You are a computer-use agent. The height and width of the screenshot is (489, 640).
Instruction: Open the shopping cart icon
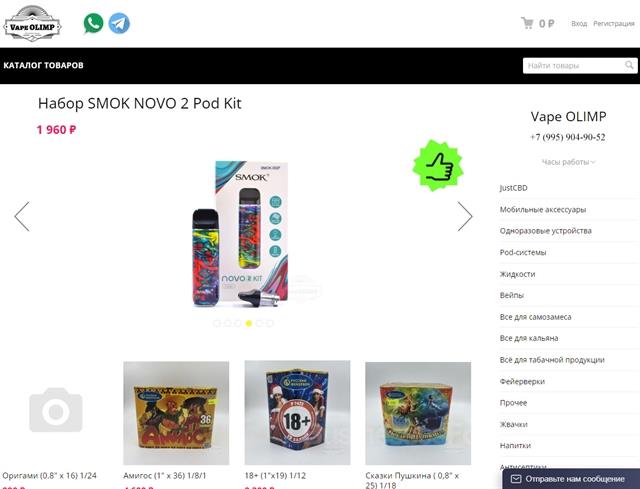(527, 23)
